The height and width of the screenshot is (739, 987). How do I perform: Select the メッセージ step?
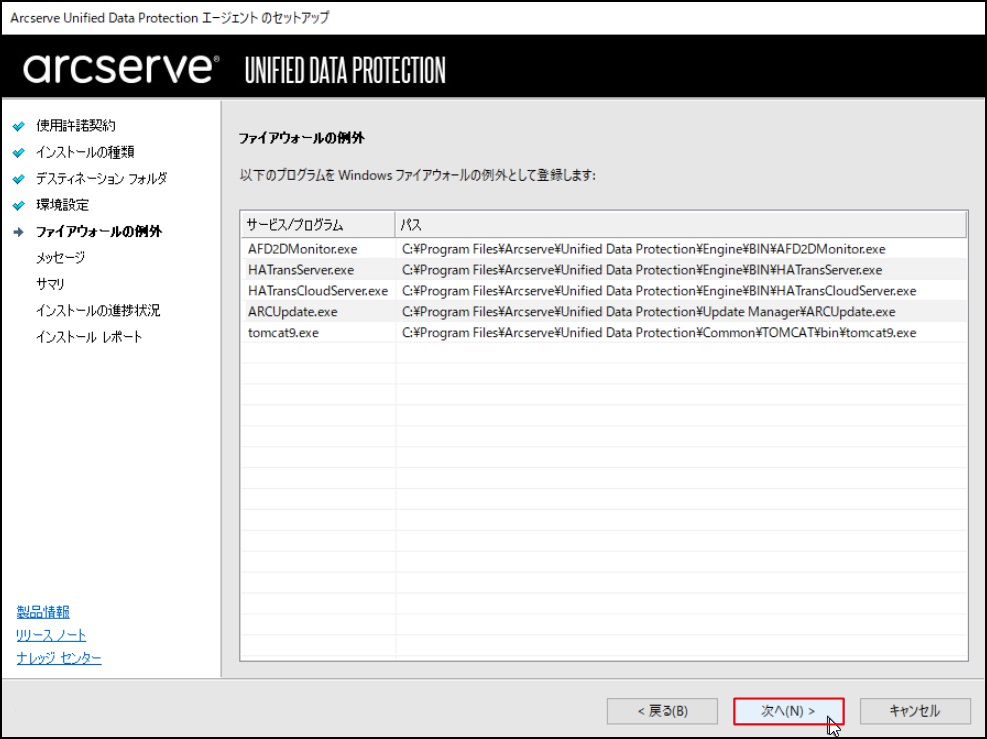(x=60, y=257)
